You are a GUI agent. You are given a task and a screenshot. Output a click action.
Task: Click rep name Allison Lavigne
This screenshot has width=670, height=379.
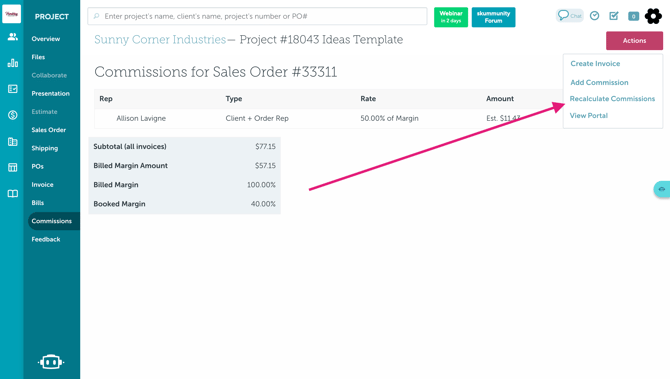point(141,118)
